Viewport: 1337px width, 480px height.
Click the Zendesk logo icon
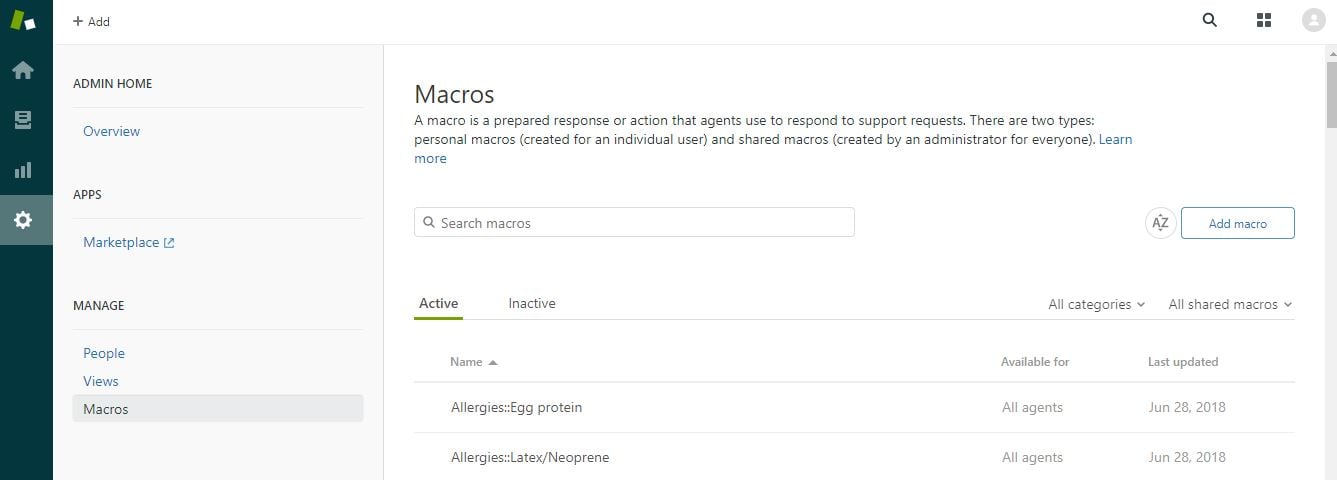22,20
